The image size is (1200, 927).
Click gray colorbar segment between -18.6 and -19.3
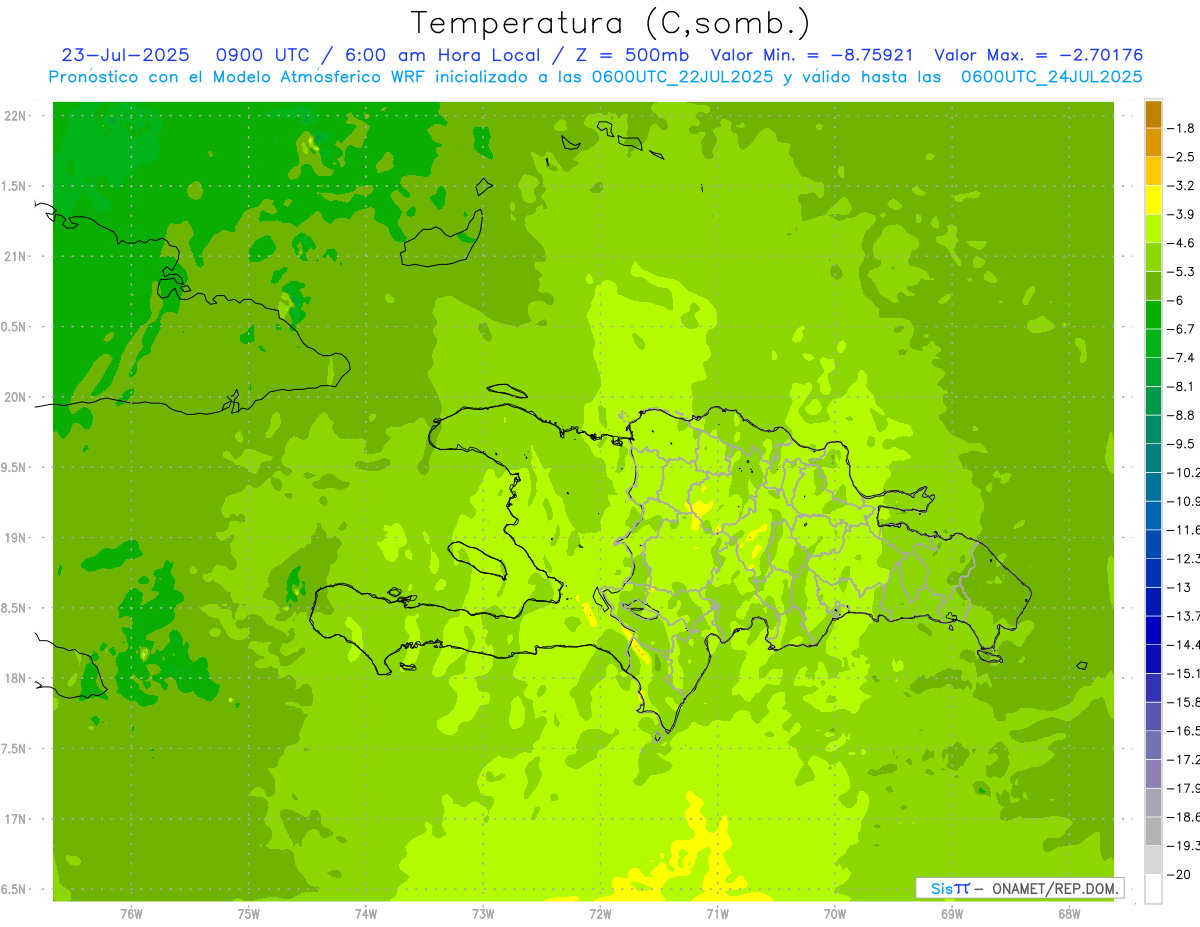pos(1153,831)
